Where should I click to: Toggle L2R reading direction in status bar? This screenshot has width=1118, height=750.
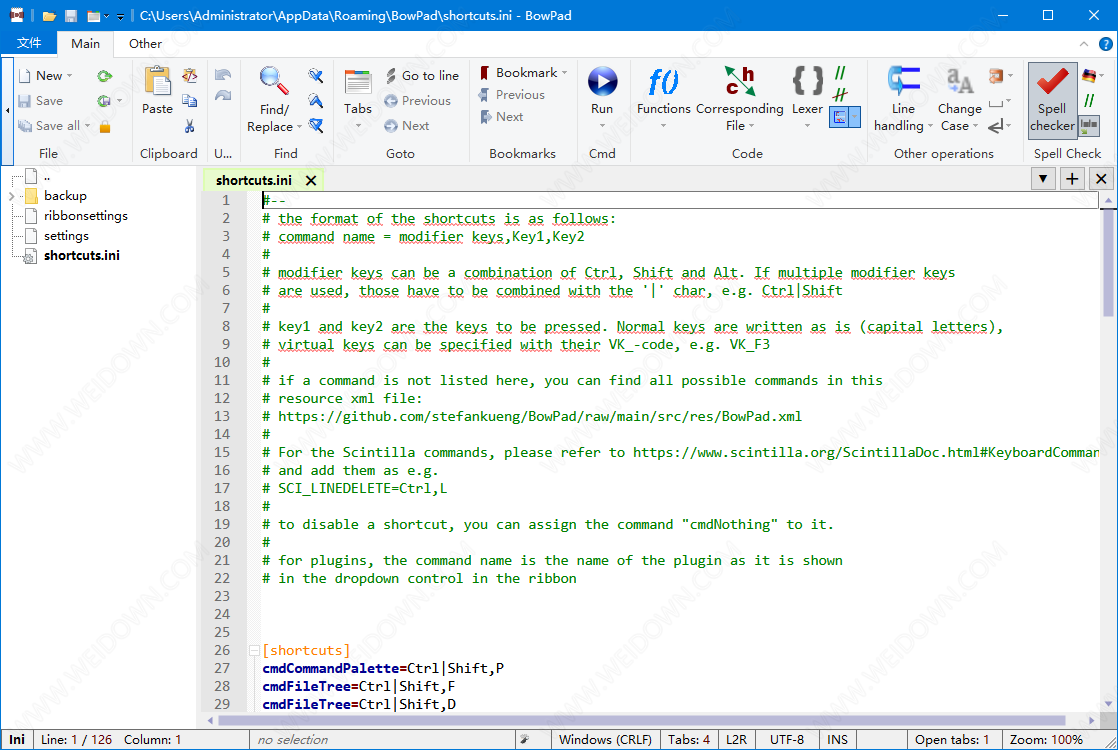(x=737, y=740)
